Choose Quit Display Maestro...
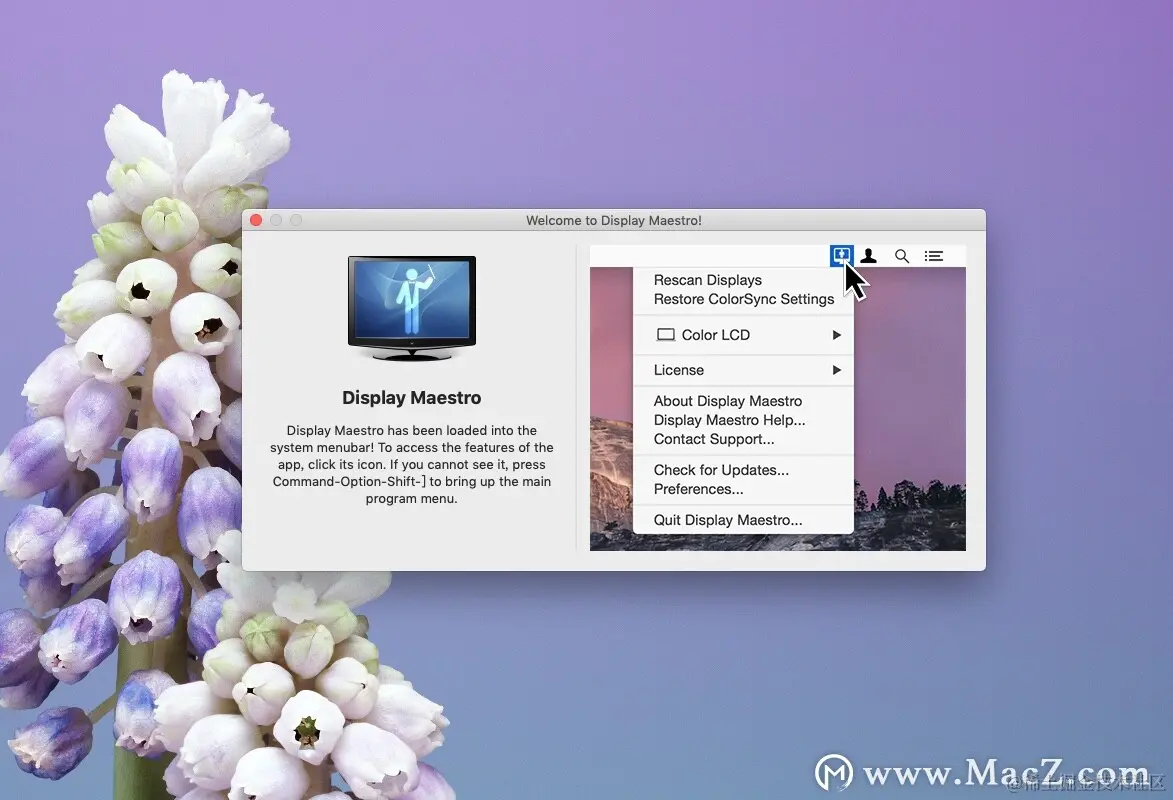Screen dimensions: 1173x800 coord(728,520)
